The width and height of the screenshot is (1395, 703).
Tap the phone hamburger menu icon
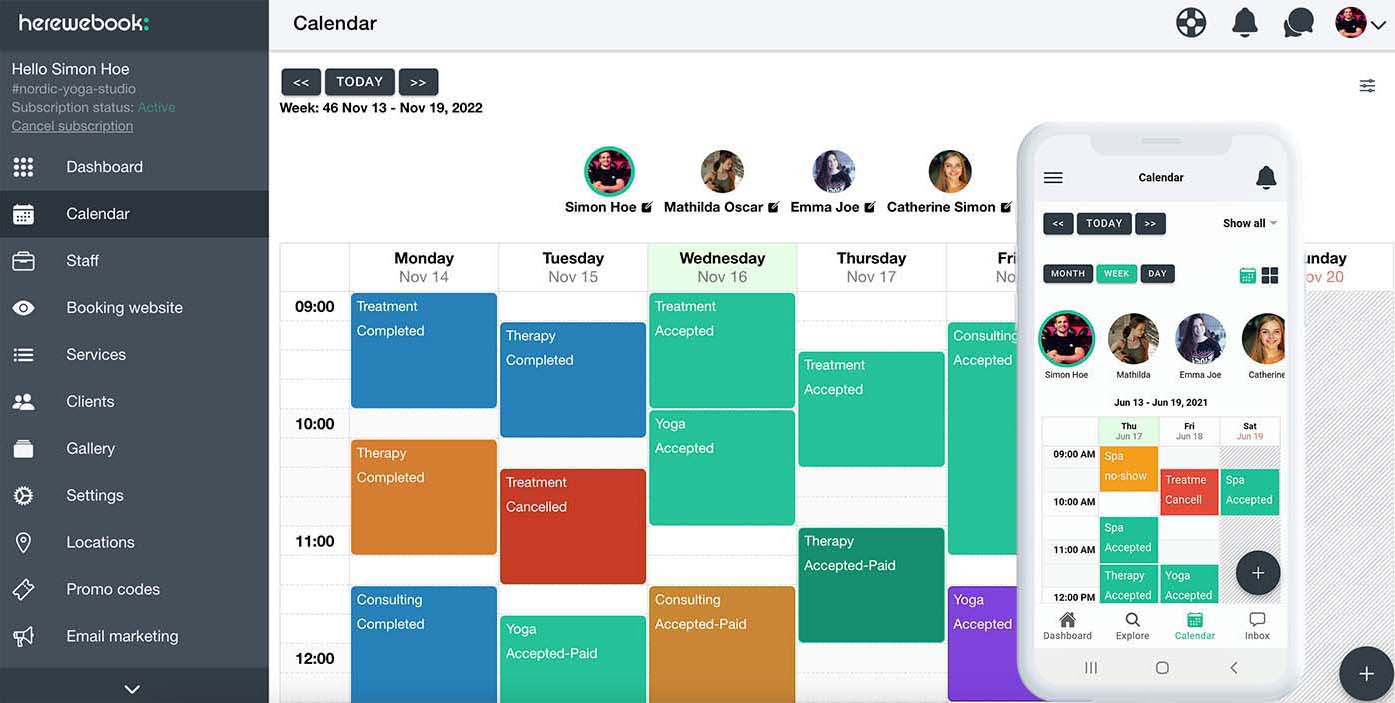coord(1053,178)
